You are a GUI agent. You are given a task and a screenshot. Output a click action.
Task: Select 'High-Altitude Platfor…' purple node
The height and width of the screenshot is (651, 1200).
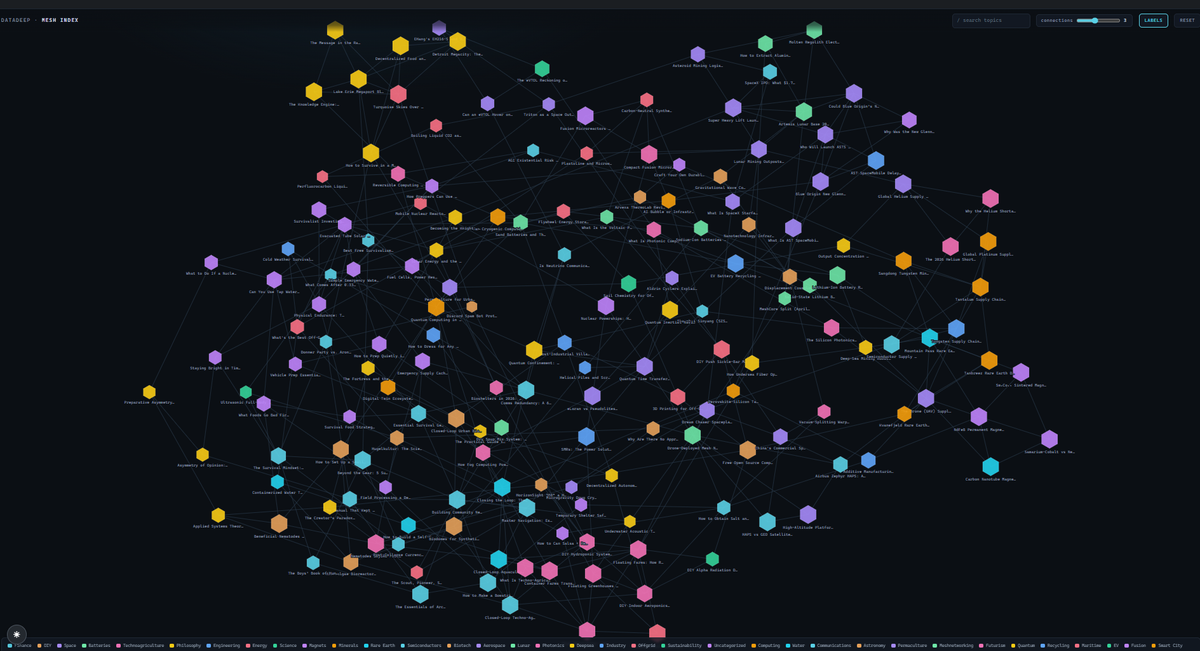click(808, 514)
